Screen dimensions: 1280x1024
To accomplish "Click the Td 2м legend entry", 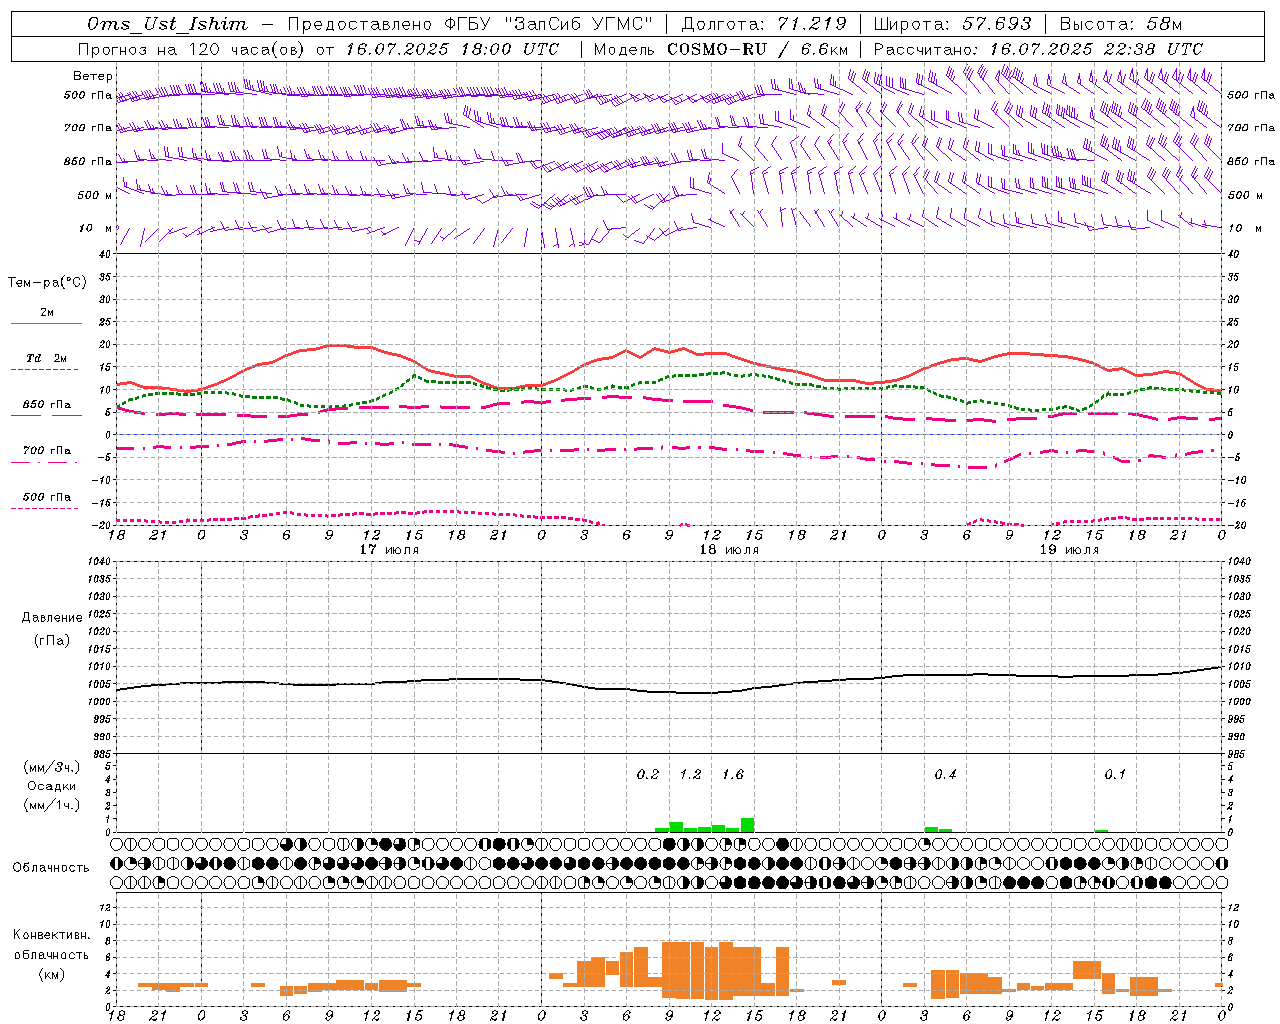I will [46, 358].
